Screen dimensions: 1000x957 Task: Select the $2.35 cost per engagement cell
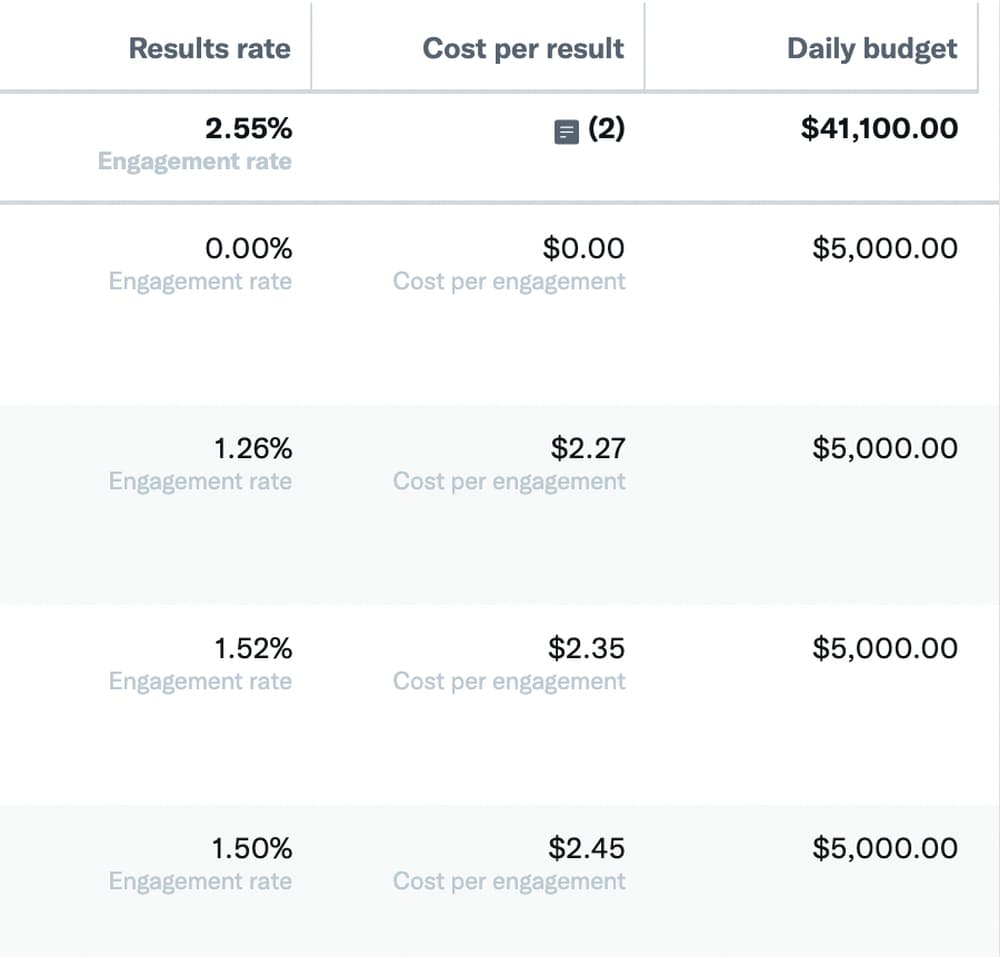(586, 648)
